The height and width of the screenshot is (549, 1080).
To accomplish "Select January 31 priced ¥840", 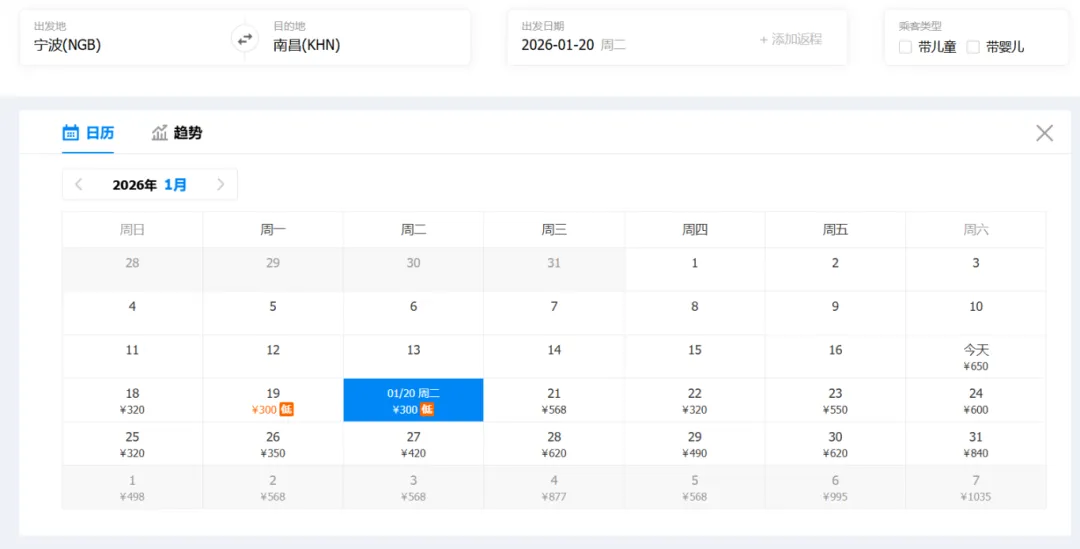I will tap(975, 444).
